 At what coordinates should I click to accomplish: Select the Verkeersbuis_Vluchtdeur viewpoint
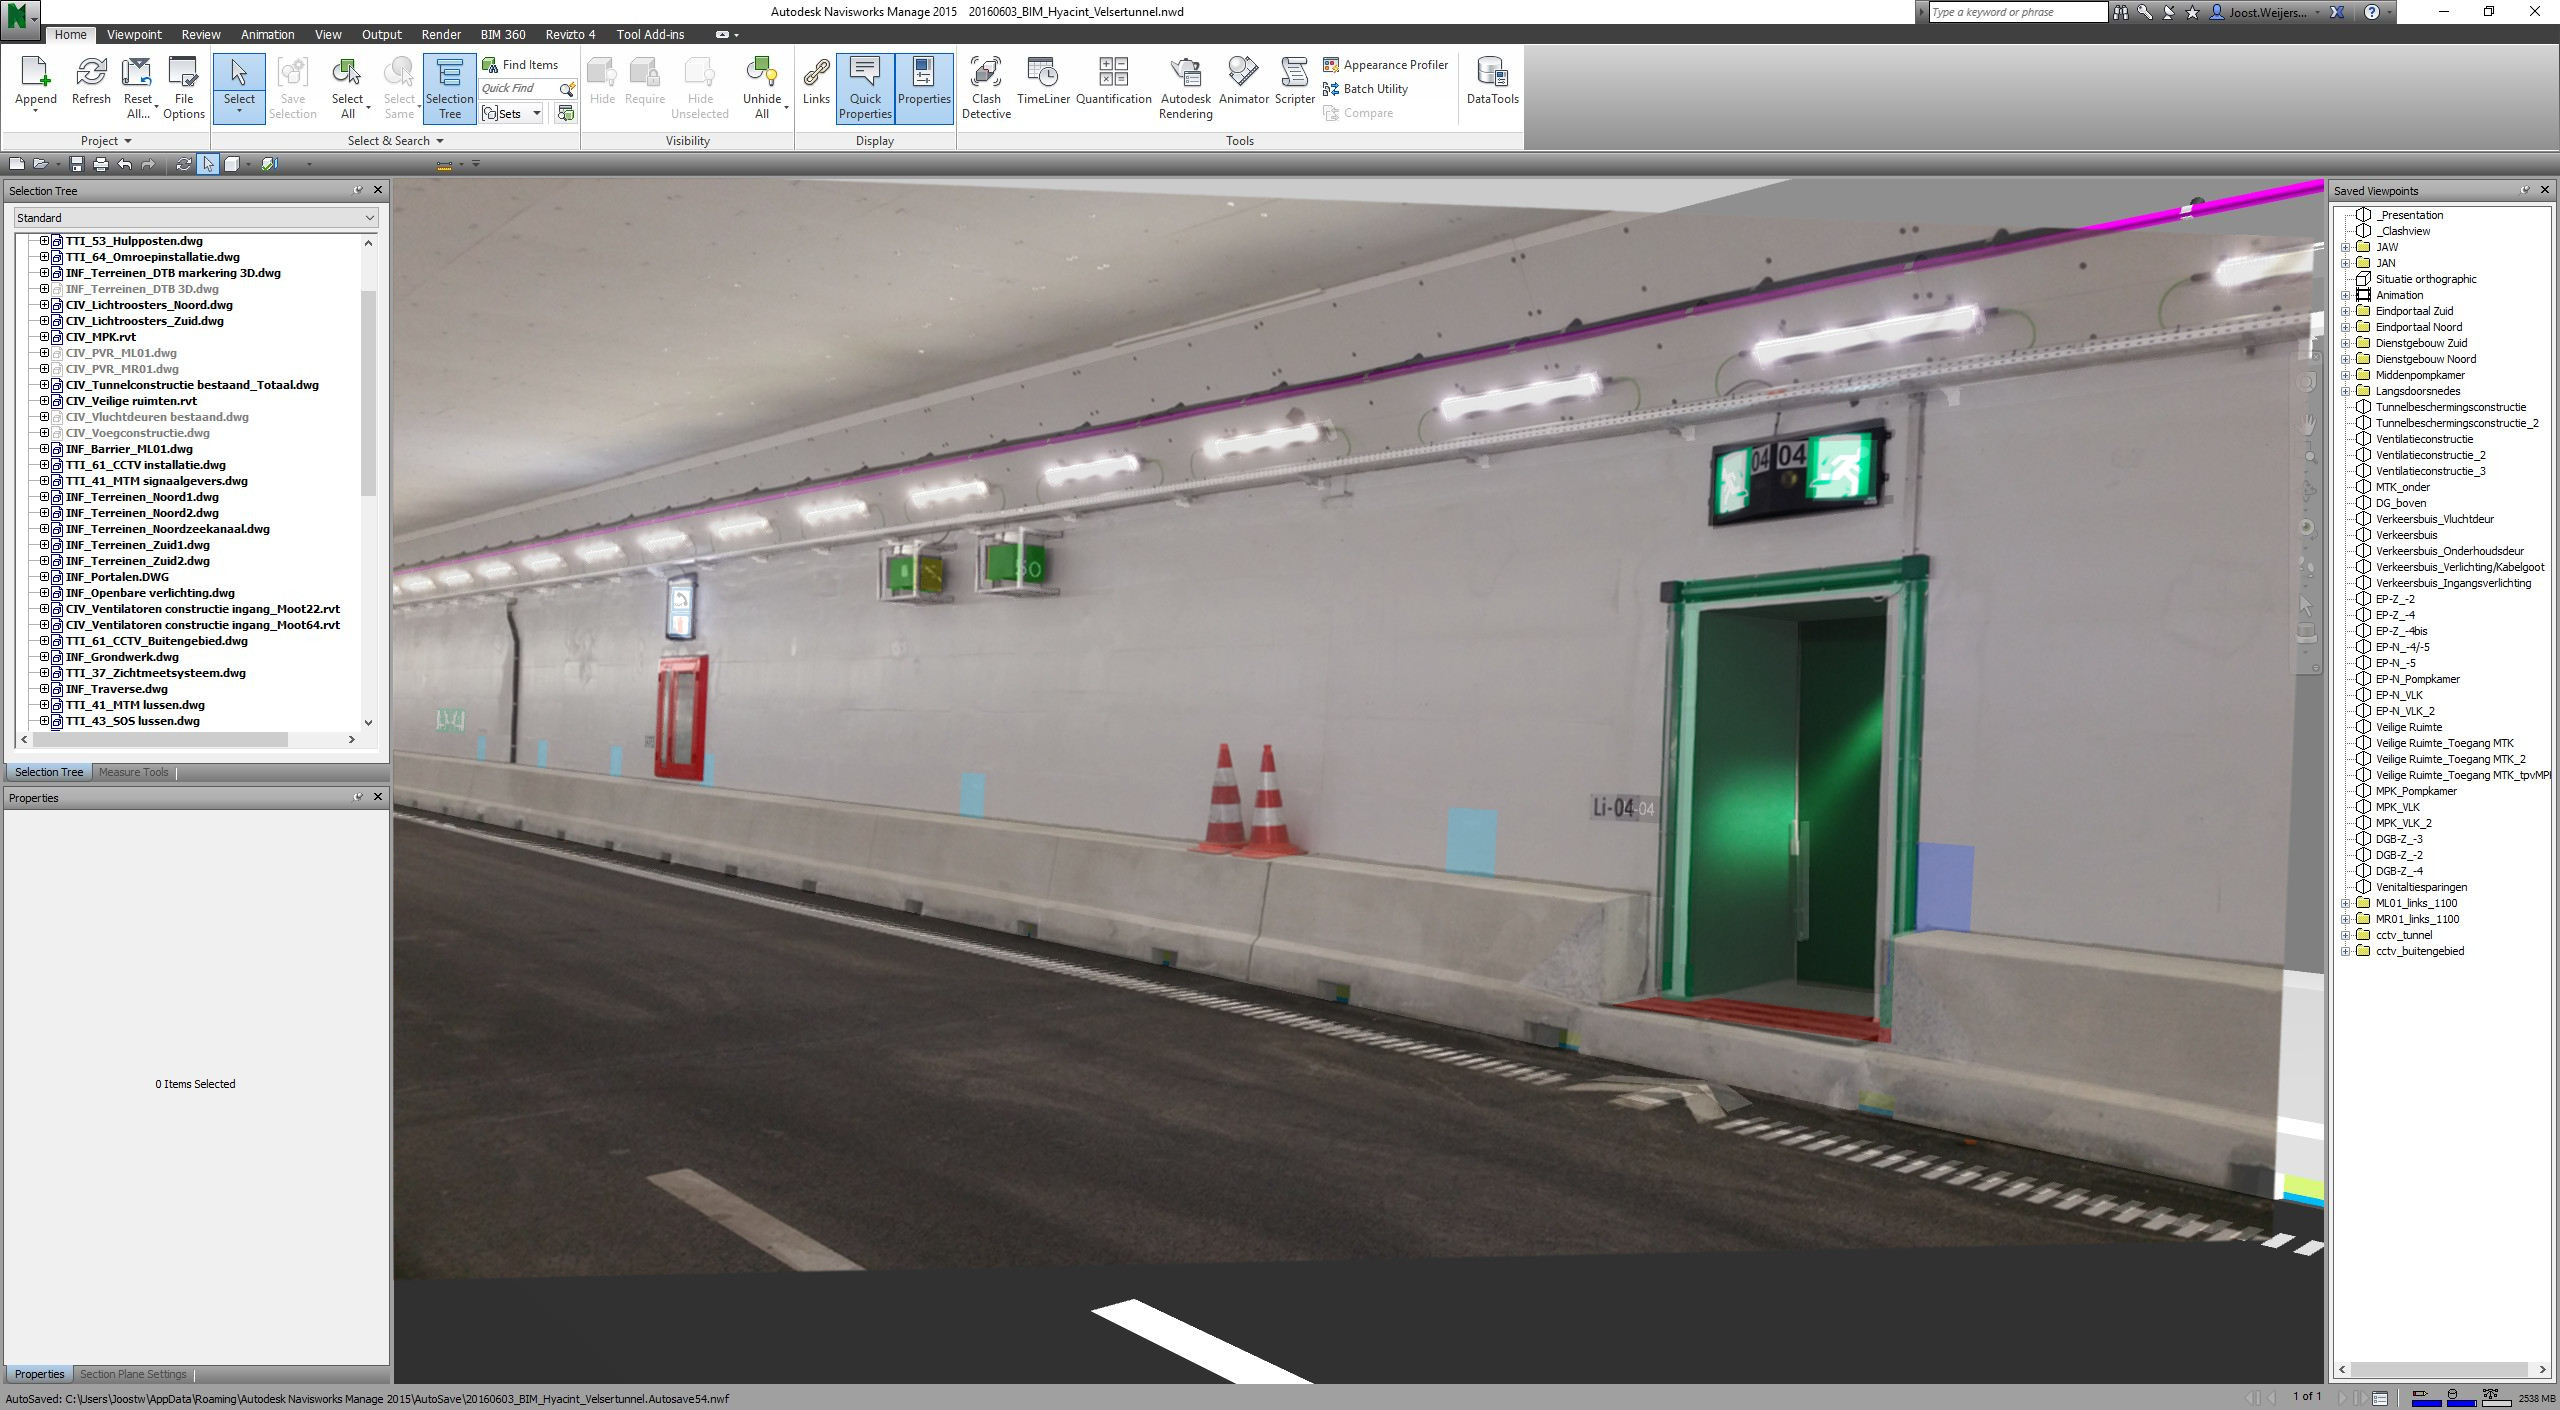2435,519
